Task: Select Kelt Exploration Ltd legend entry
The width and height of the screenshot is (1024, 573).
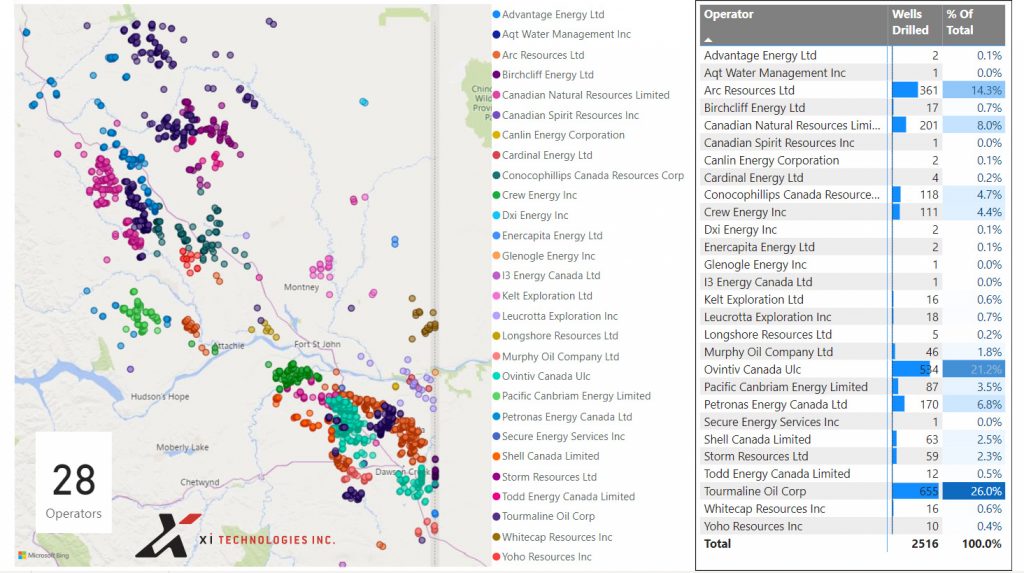Action: pos(542,295)
